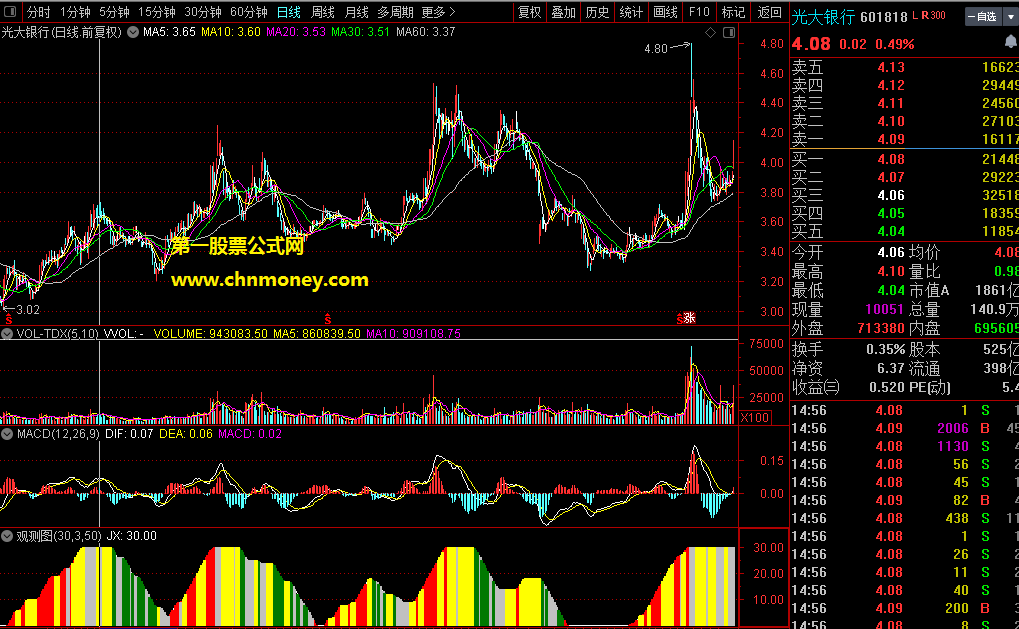Switch to 5分钟 period
Viewport: 1019px width, 629px height.
tap(114, 12)
